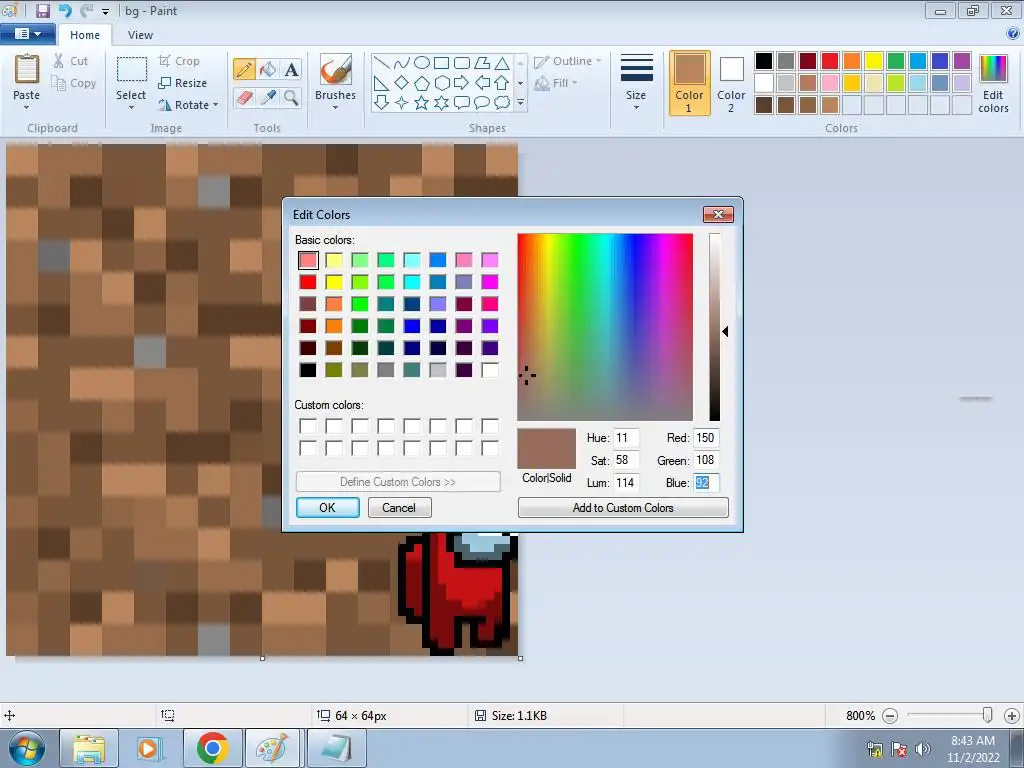Click the Cut scissors button
This screenshot has height=768, width=1024.
[71, 61]
